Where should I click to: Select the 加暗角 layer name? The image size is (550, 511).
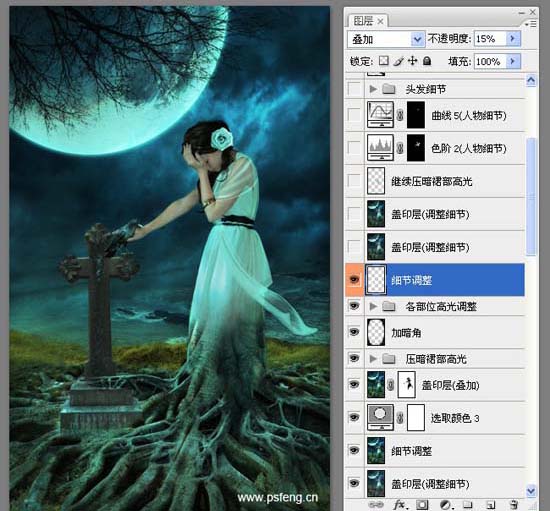click(406, 332)
